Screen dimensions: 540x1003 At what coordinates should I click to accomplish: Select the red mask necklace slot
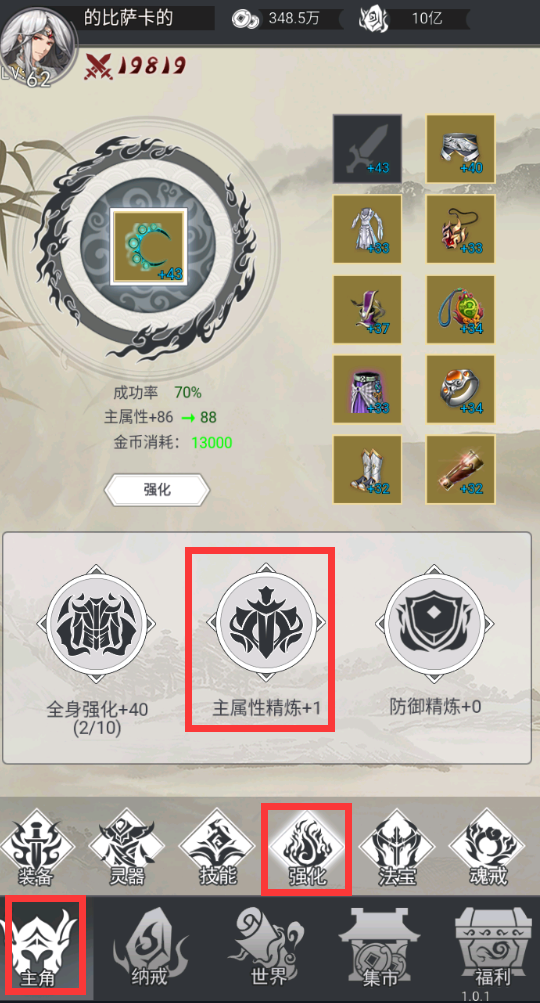tap(460, 229)
